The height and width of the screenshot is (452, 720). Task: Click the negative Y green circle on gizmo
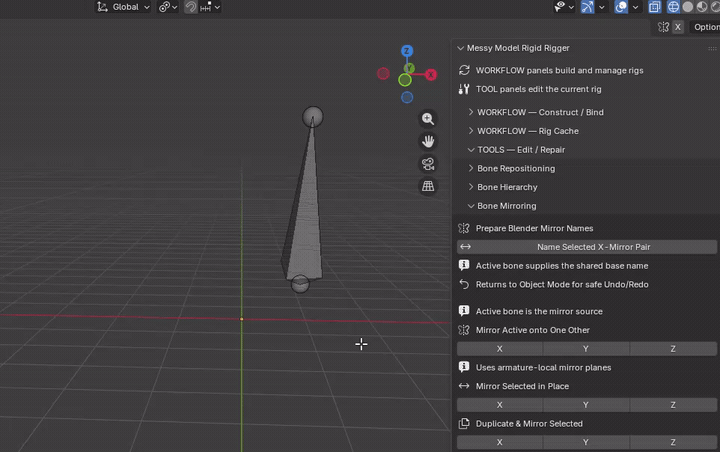click(405, 80)
